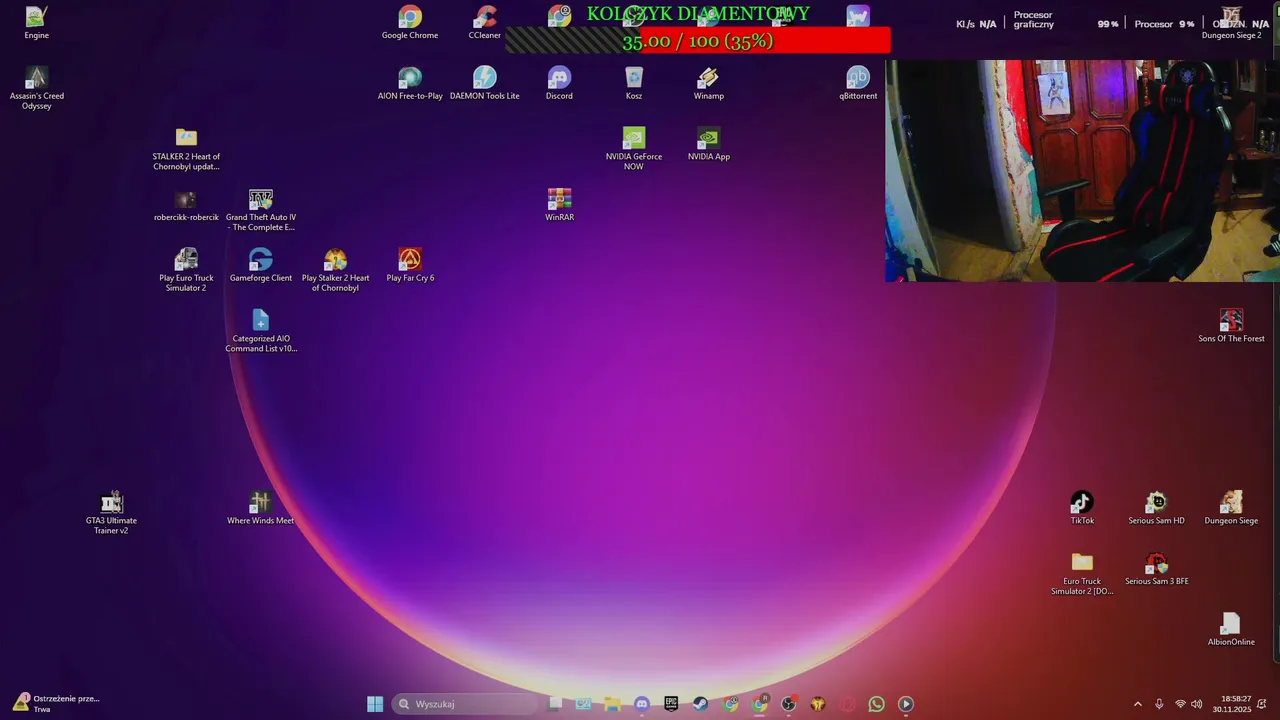Image resolution: width=1280 pixels, height=720 pixels.
Task: Open Google Chrome desktop shortcut
Action: click(x=410, y=22)
